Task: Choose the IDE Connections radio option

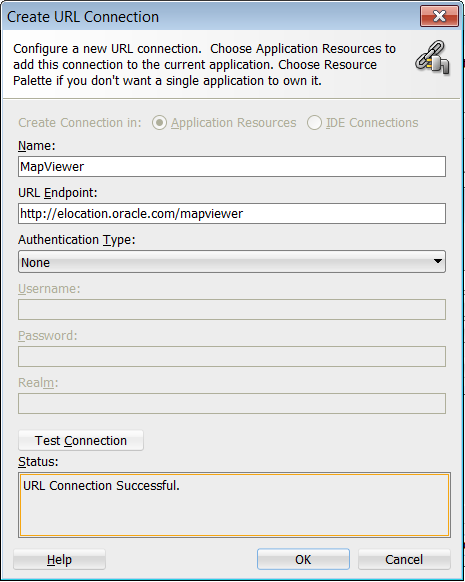Action: point(314,123)
